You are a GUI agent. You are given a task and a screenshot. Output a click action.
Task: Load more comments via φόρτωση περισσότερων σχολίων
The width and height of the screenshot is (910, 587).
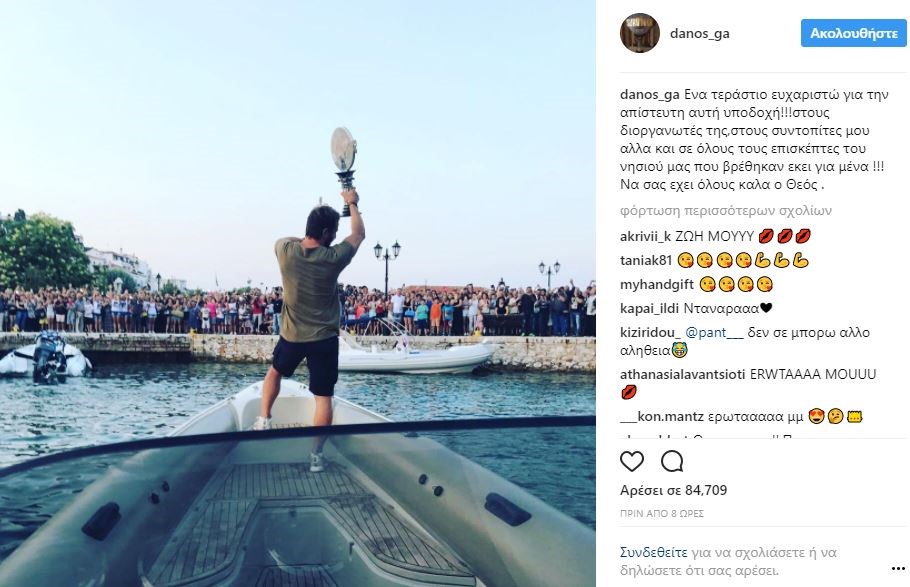click(725, 210)
